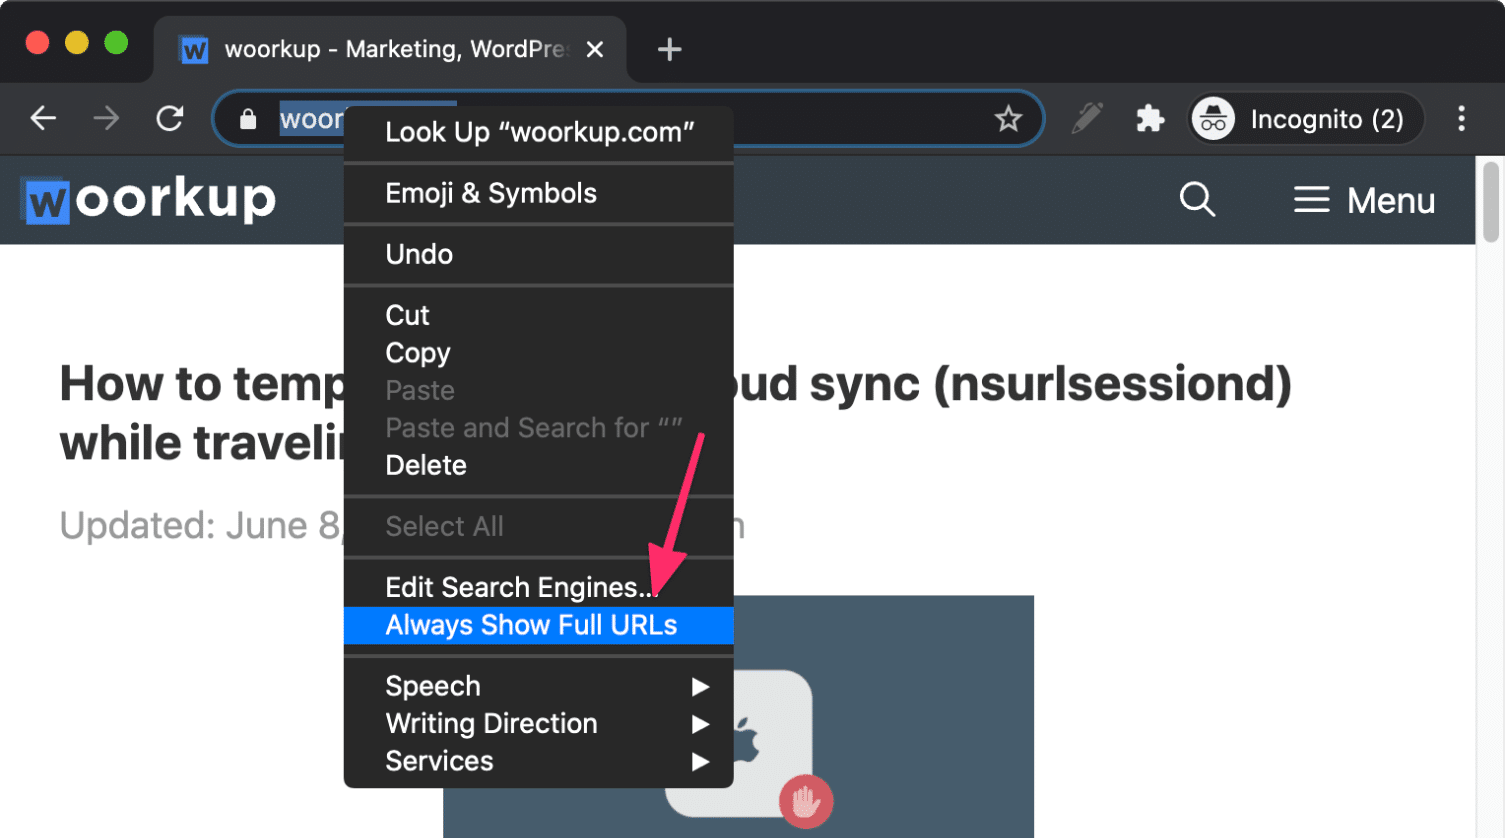The image size is (1505, 838).
Task: Select Undo in context menu
Action: click(x=539, y=254)
